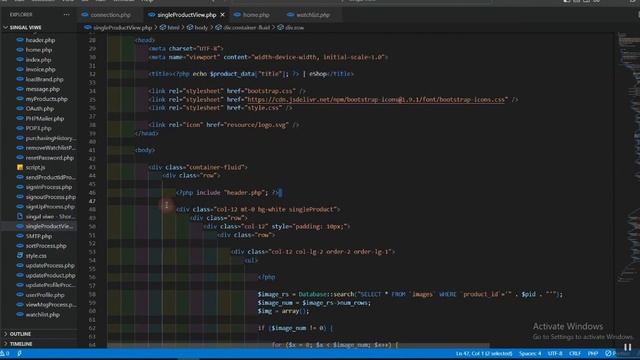Open home.php from the Explorer

coord(39,50)
